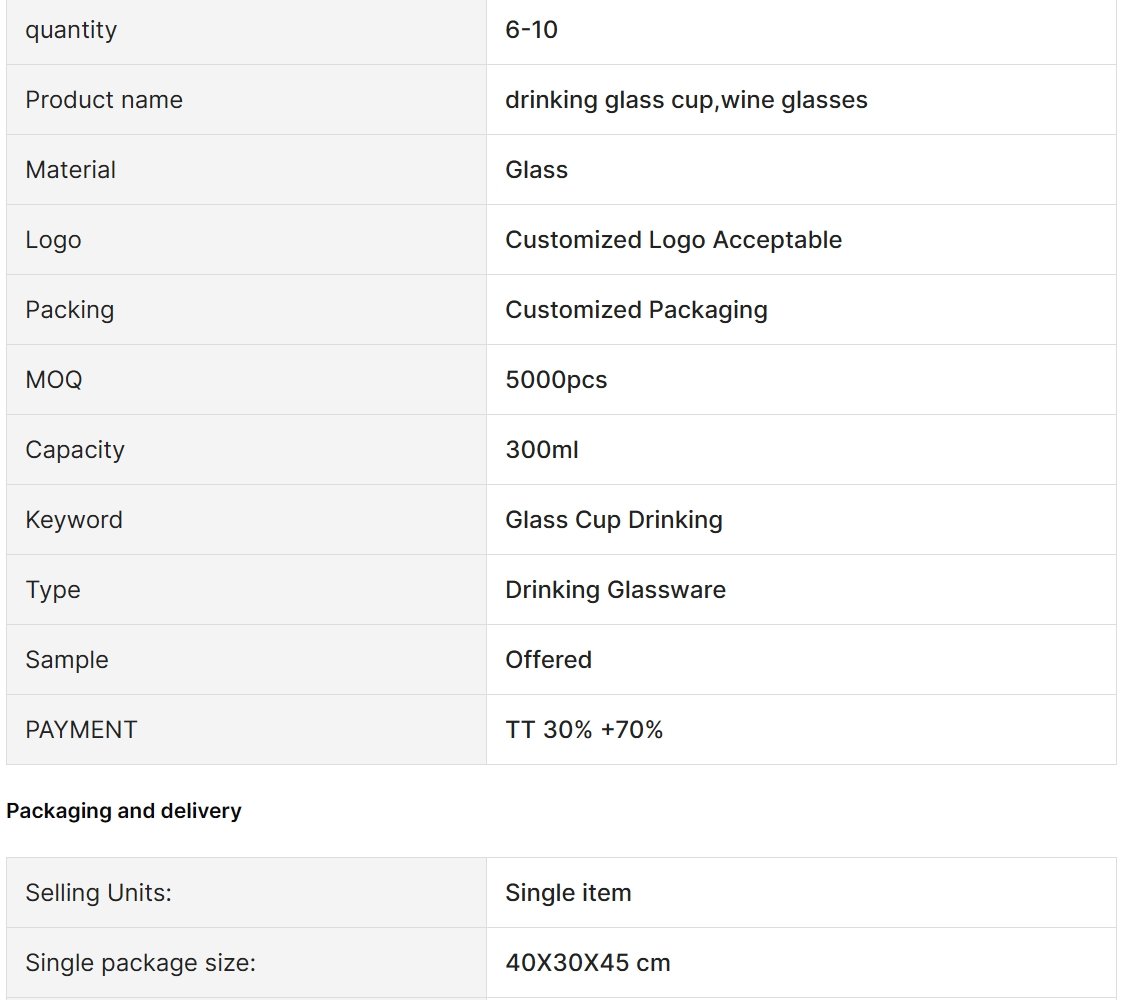Select the Capacity value 300ml
Viewport: 1131px width, 1000px height.
point(542,449)
